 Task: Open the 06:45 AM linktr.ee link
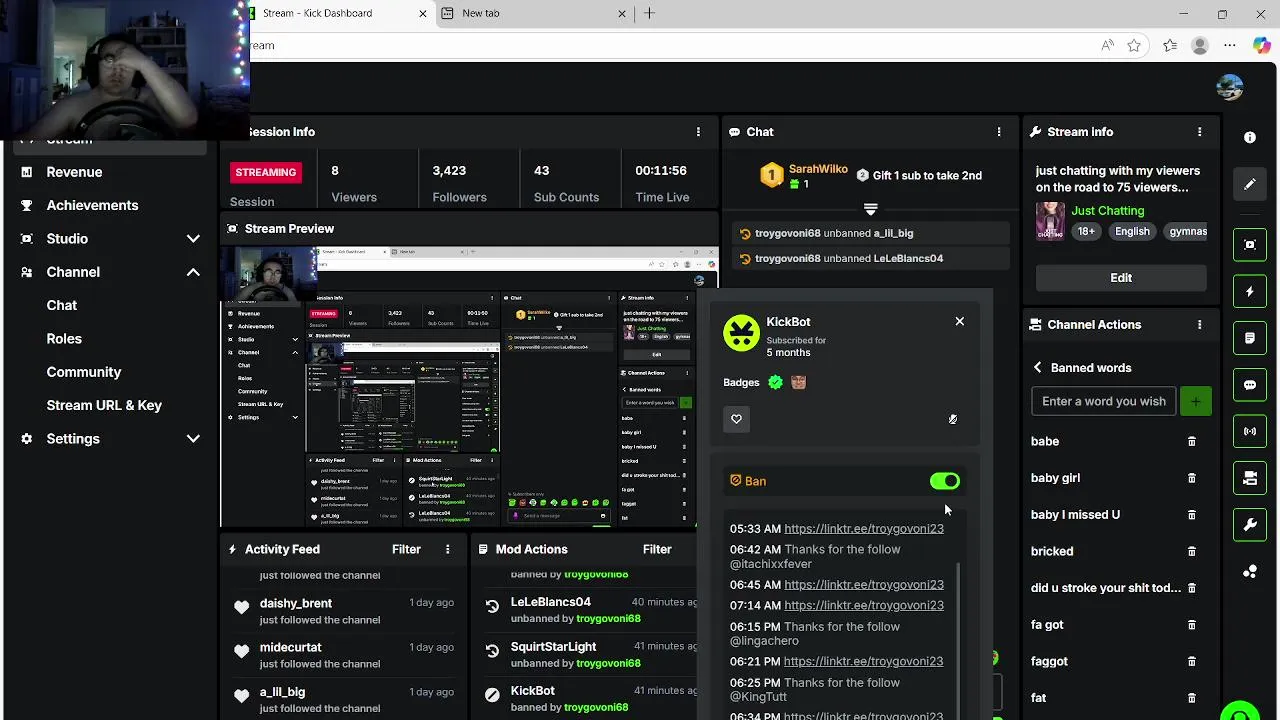(x=863, y=584)
